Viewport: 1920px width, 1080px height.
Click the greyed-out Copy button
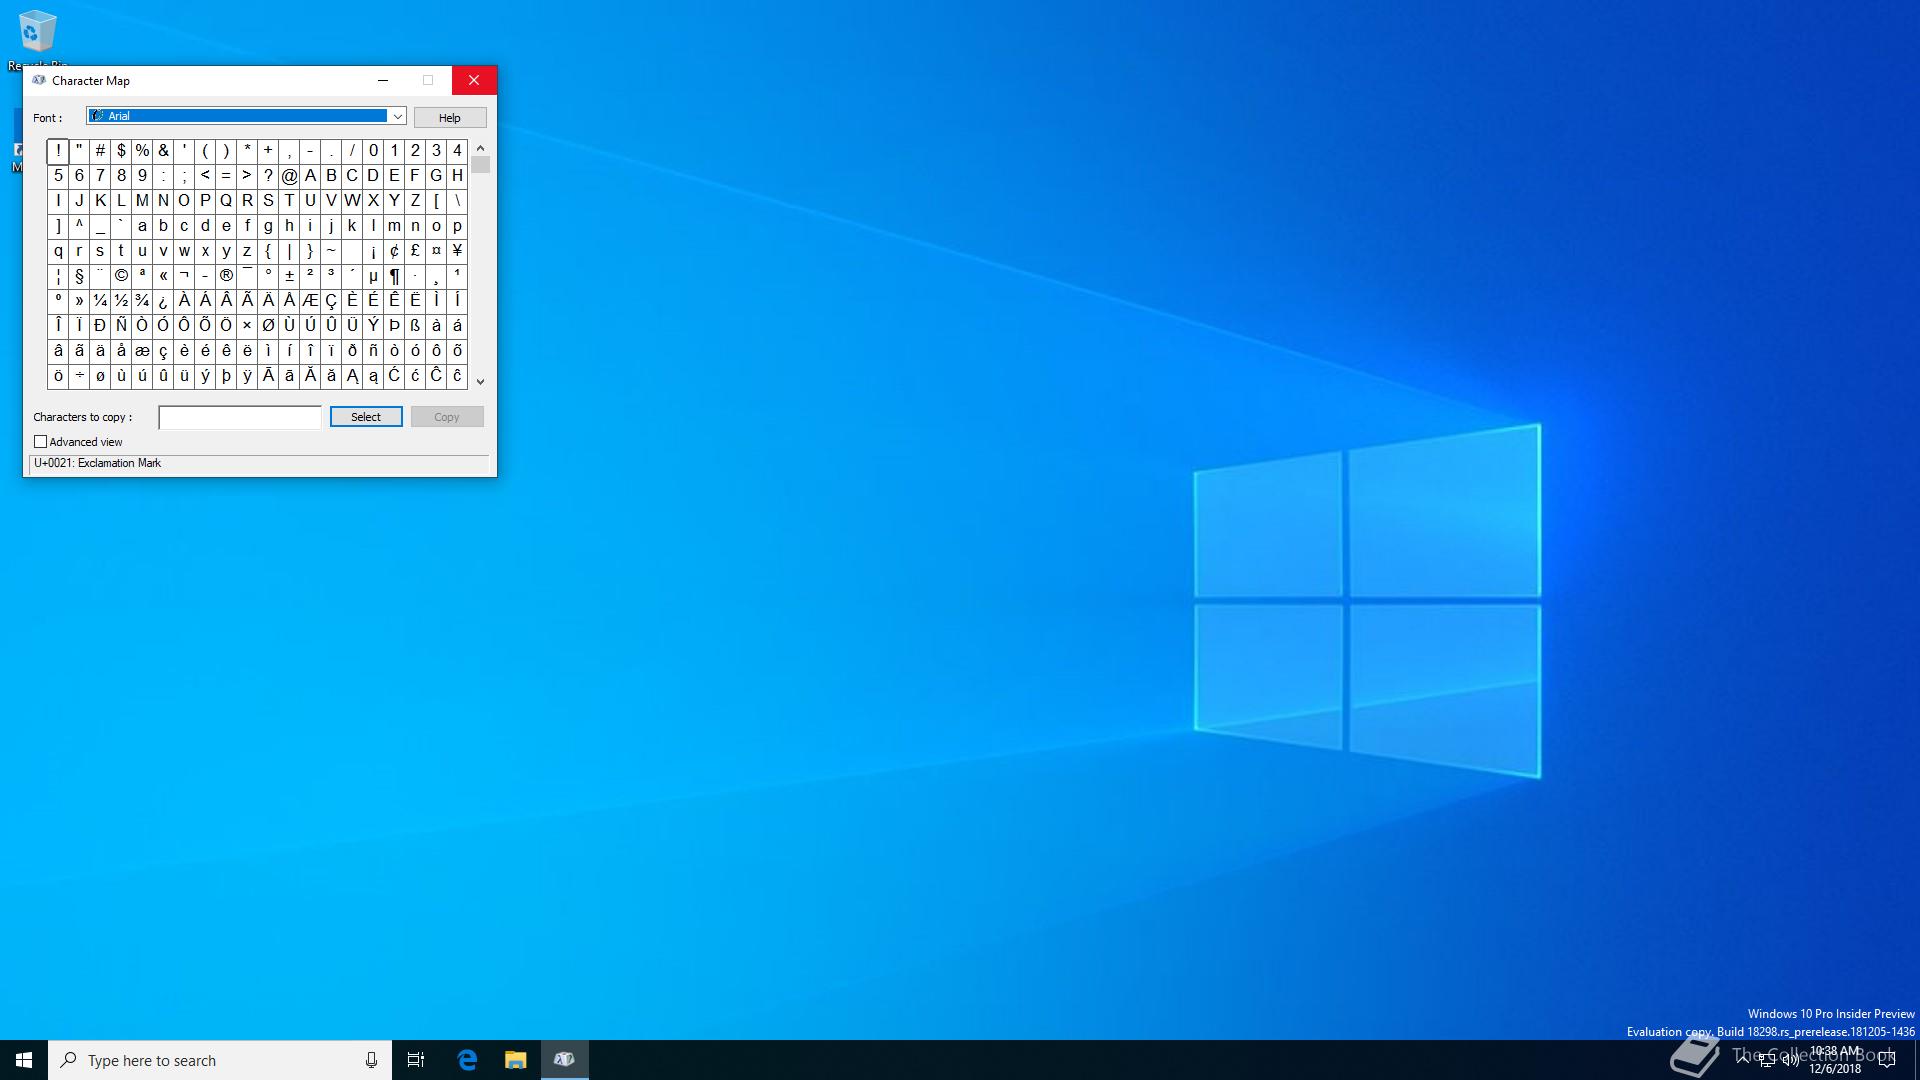pos(447,417)
